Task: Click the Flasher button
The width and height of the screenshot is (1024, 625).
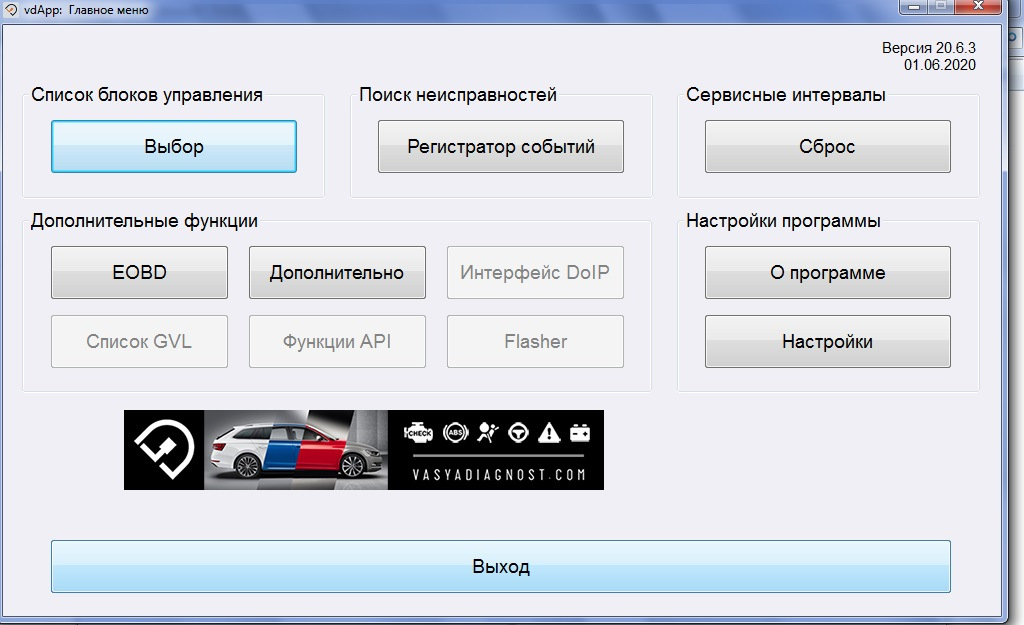Action: pyautogui.click(x=535, y=342)
